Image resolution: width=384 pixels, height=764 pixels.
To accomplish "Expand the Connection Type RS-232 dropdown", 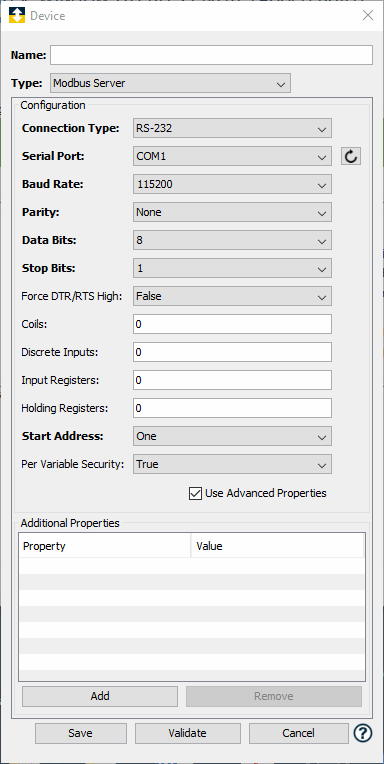I will [232, 129].
